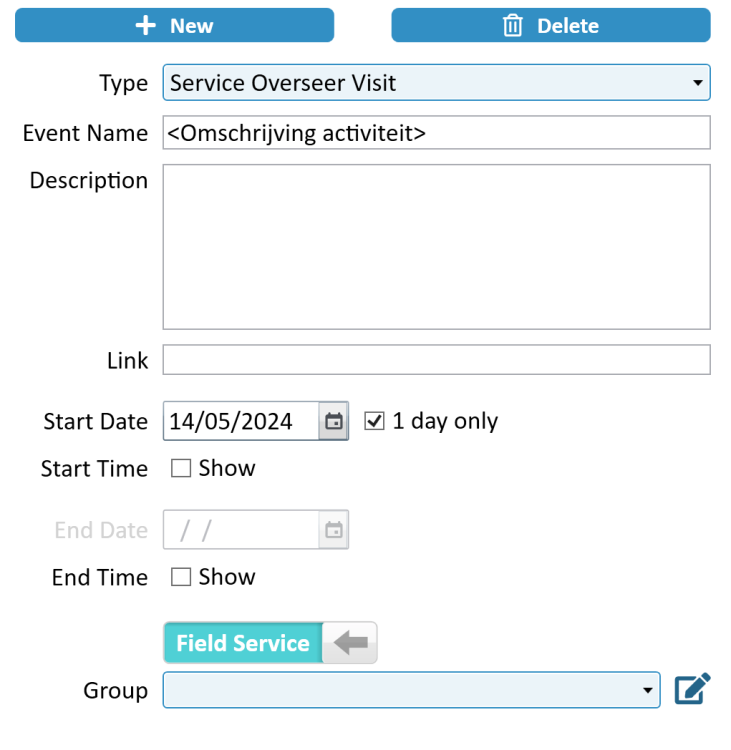Open the Start Date calendar picker icon
Viewport: 731px width, 750px height.
pos(334,422)
